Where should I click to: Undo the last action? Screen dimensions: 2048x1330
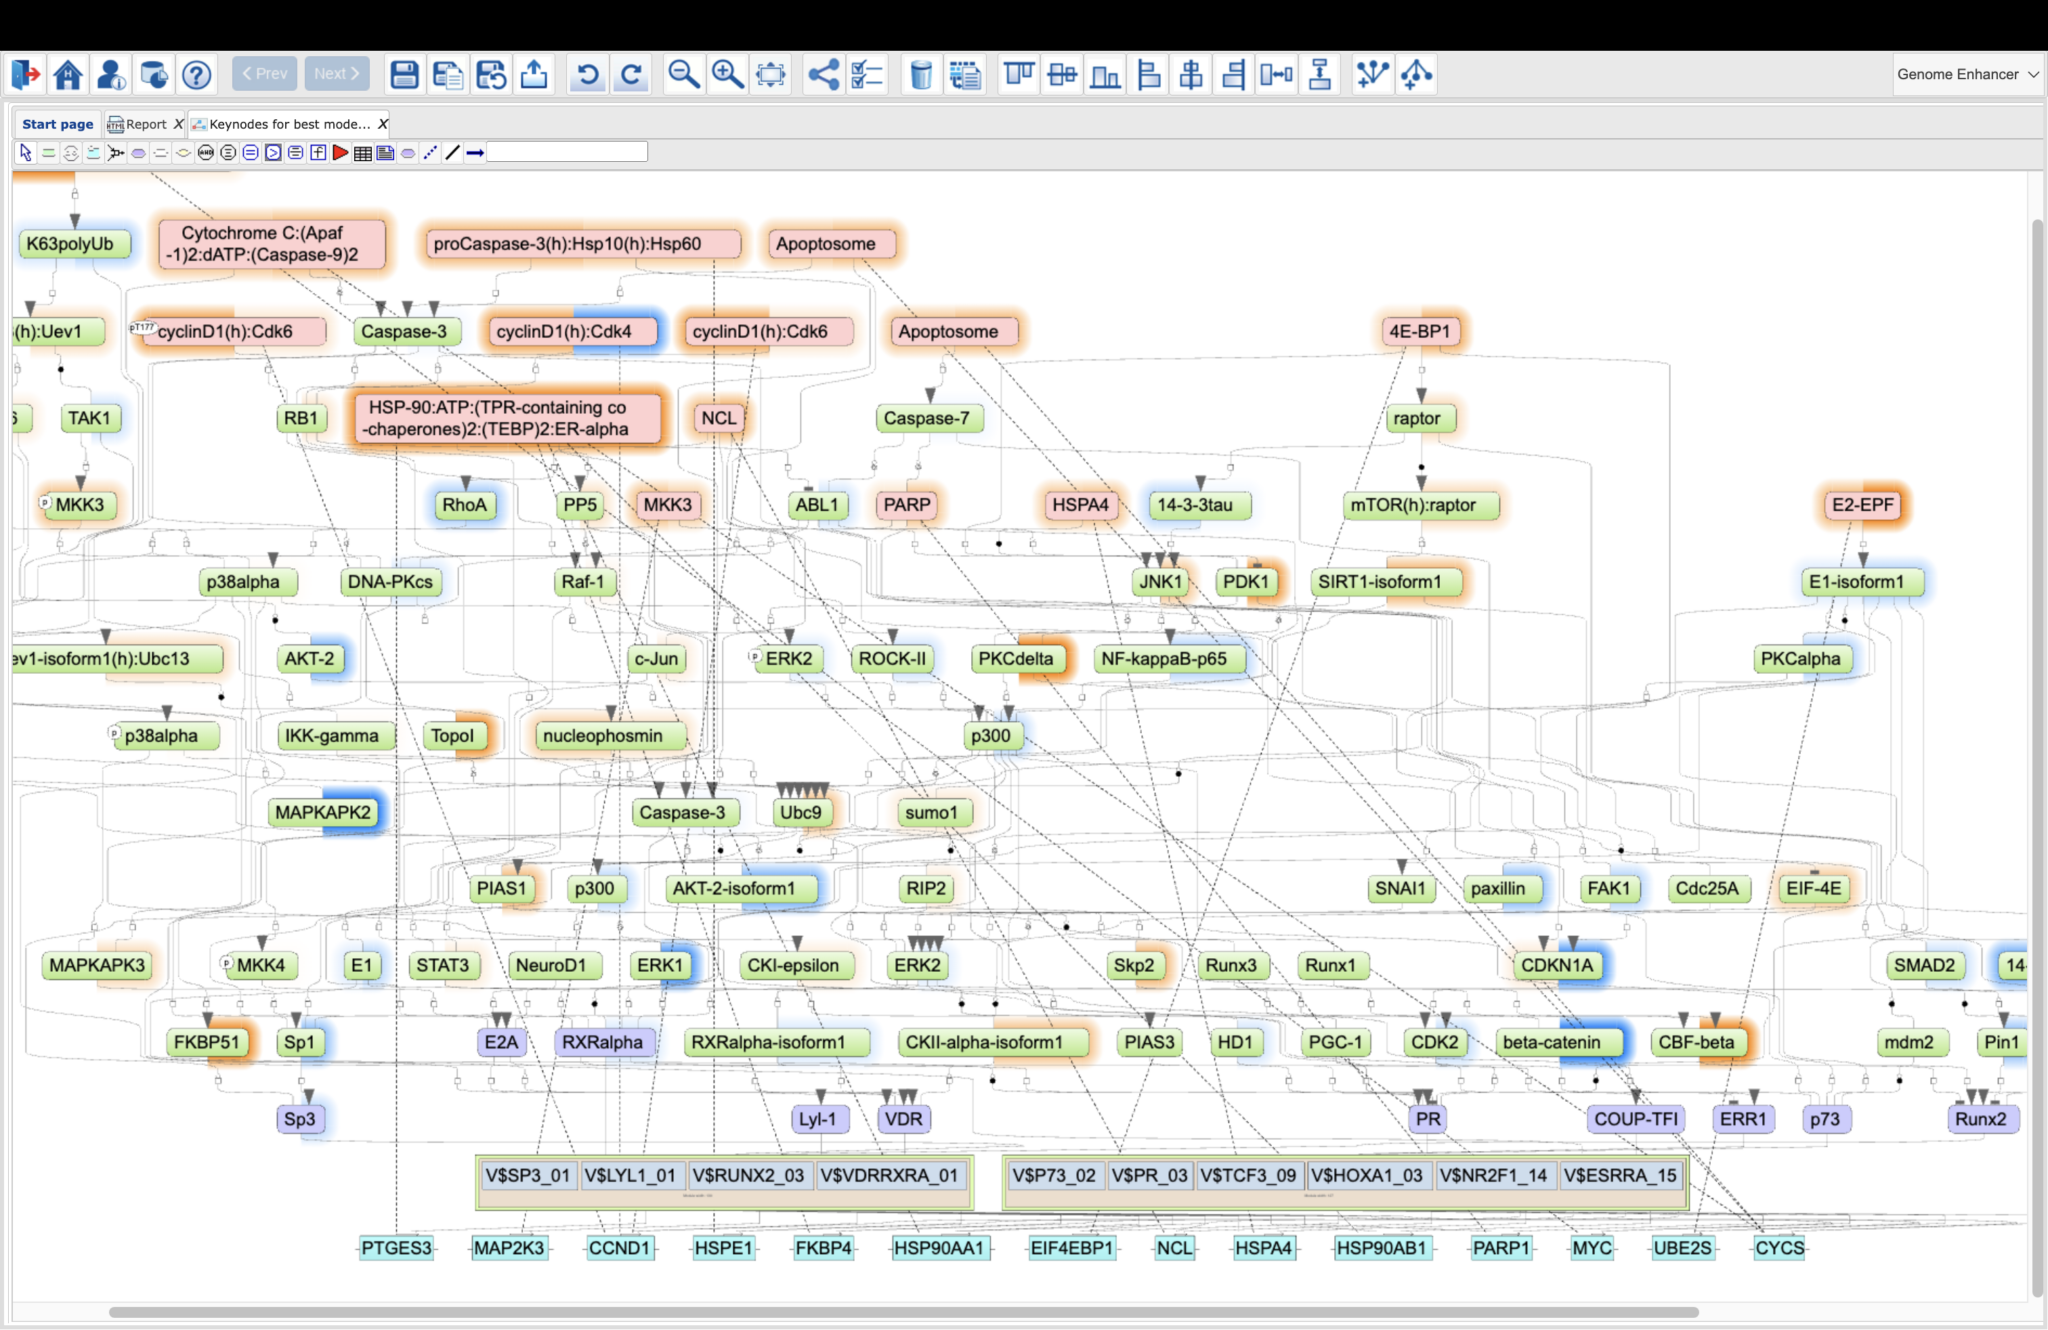coord(588,74)
